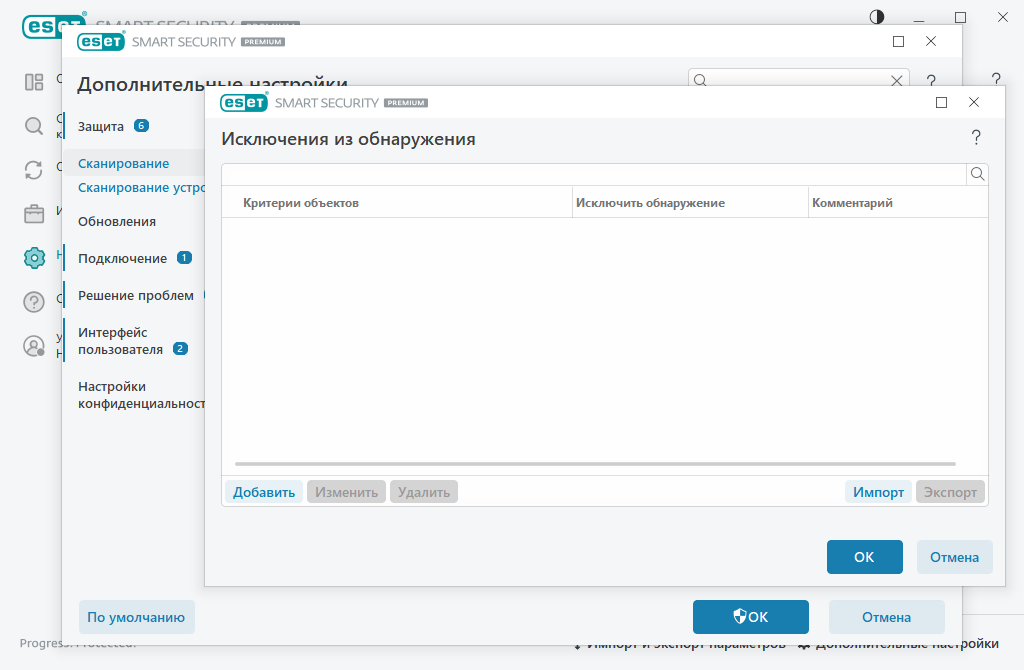Select Защита section in settings sidebar
The image size is (1024, 670).
101,126
